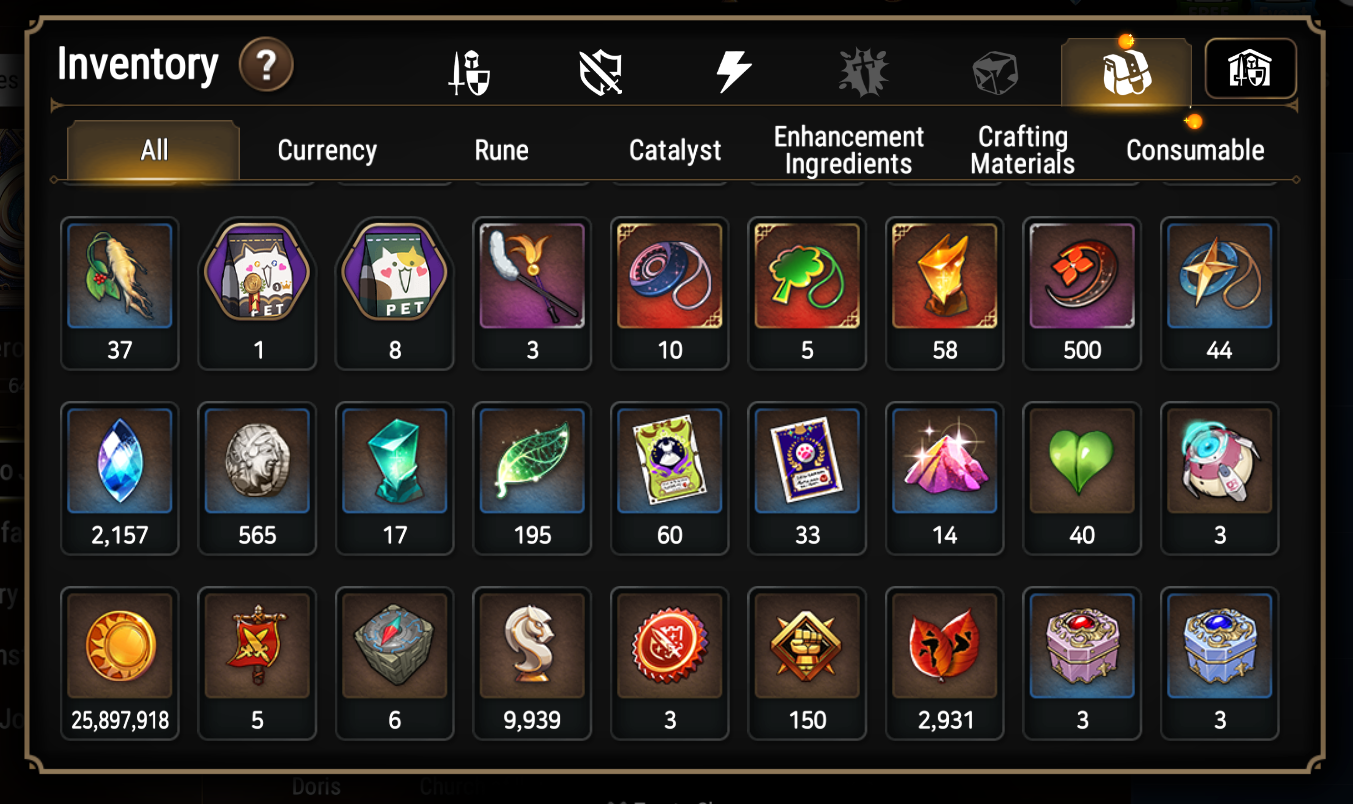The image size is (1353, 804).
Task: Select the sword and shield equipment category
Action: 469,73
